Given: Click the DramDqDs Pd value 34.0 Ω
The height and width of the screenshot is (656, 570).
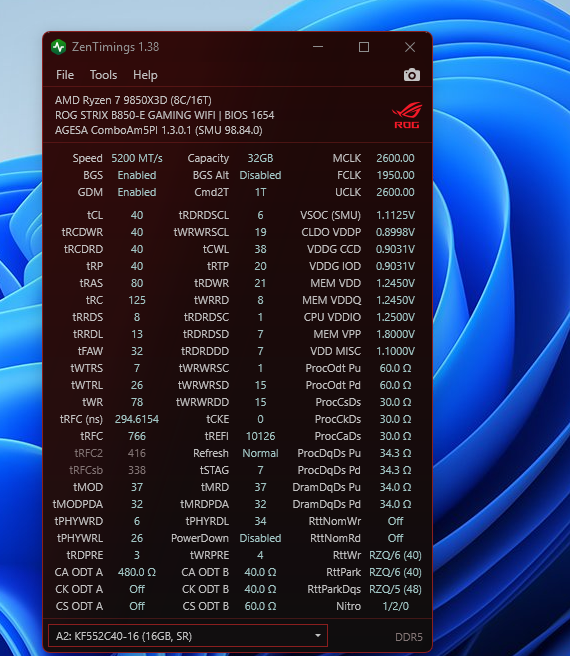Looking at the screenshot, I should pos(395,504).
